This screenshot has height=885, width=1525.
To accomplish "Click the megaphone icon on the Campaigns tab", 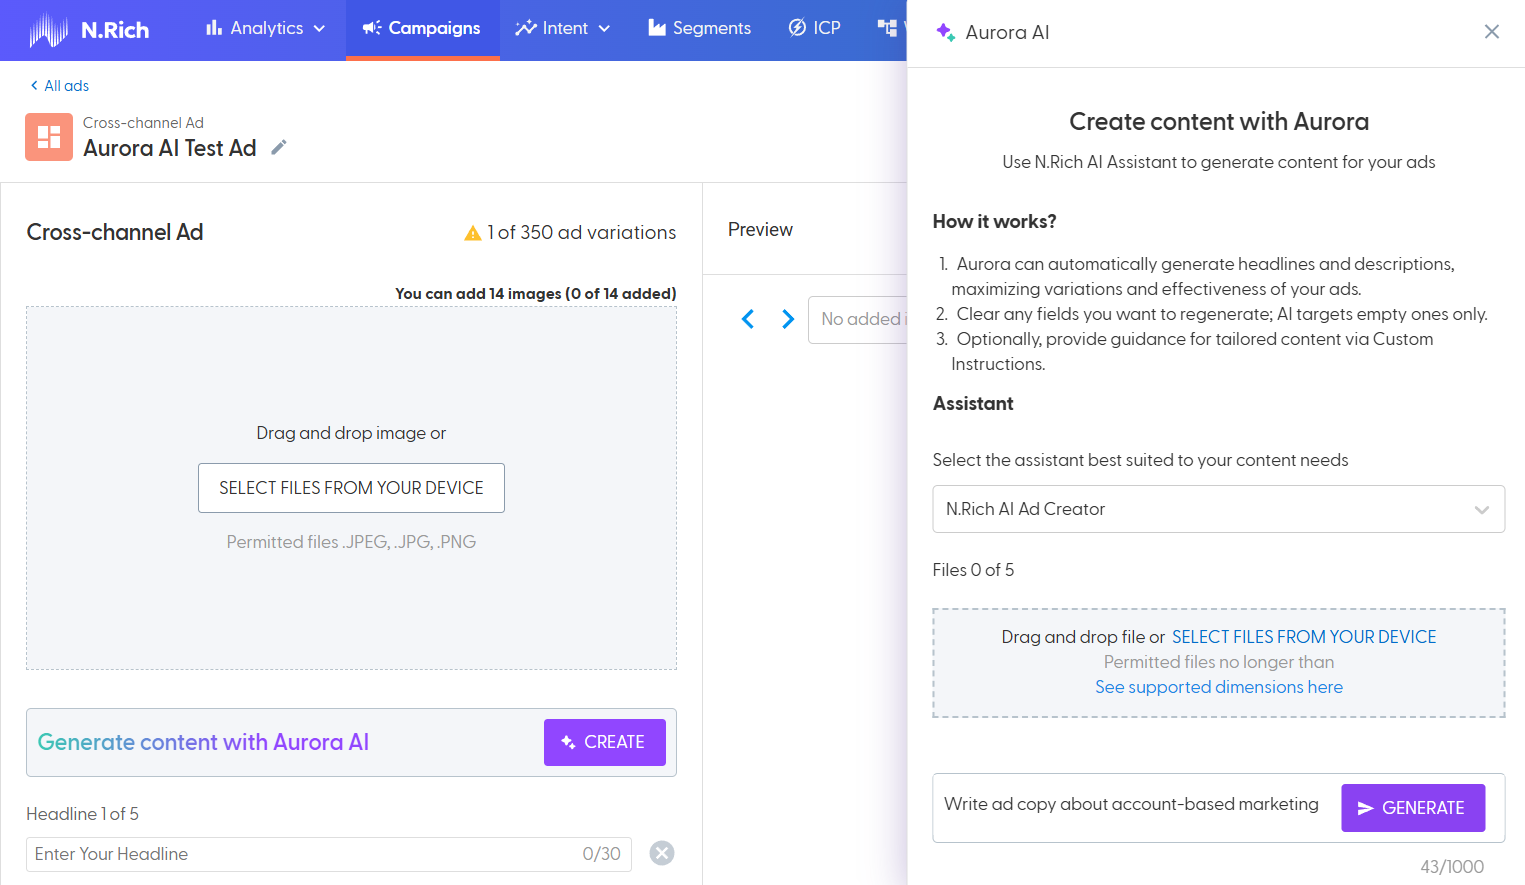I will [x=371, y=28].
